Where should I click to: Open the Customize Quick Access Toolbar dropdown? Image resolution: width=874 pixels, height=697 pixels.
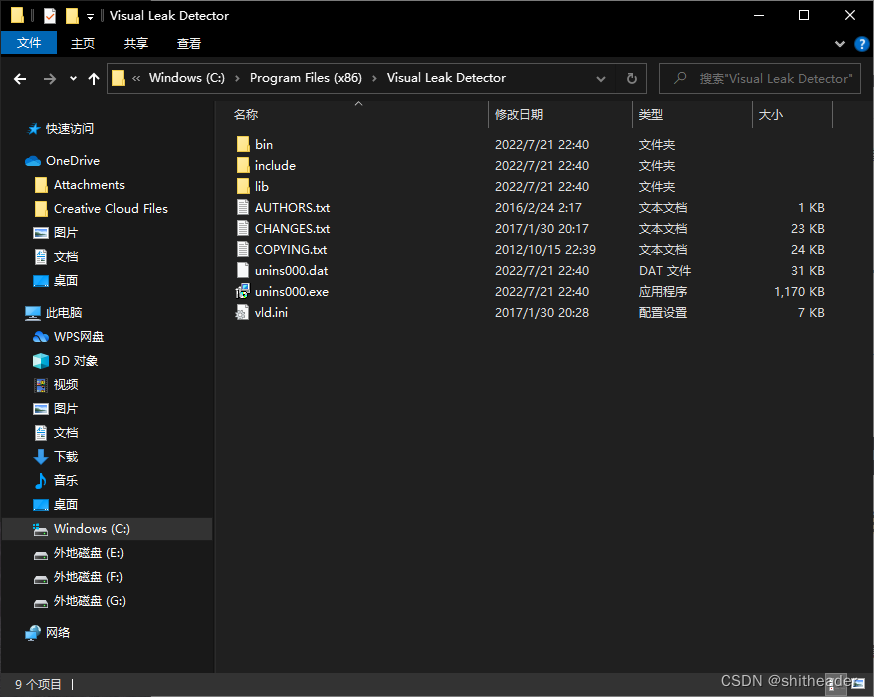[x=90, y=17]
